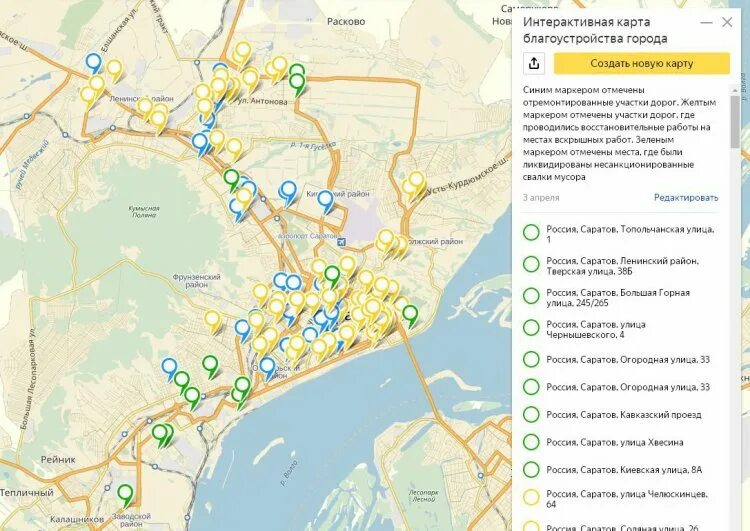Click the scrollbar thumb of the panel list

click(735, 122)
